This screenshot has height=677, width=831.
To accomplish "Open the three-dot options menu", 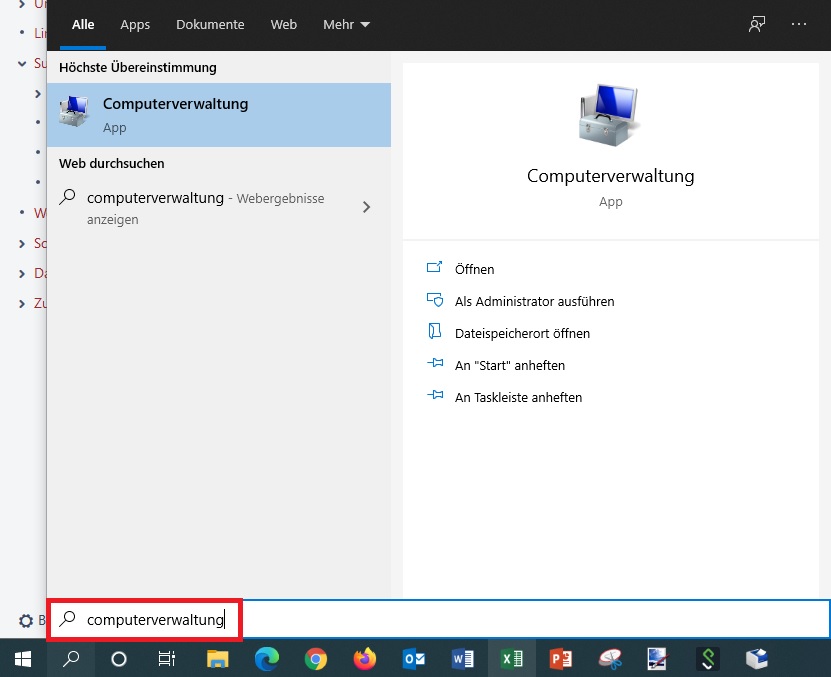I will (798, 24).
